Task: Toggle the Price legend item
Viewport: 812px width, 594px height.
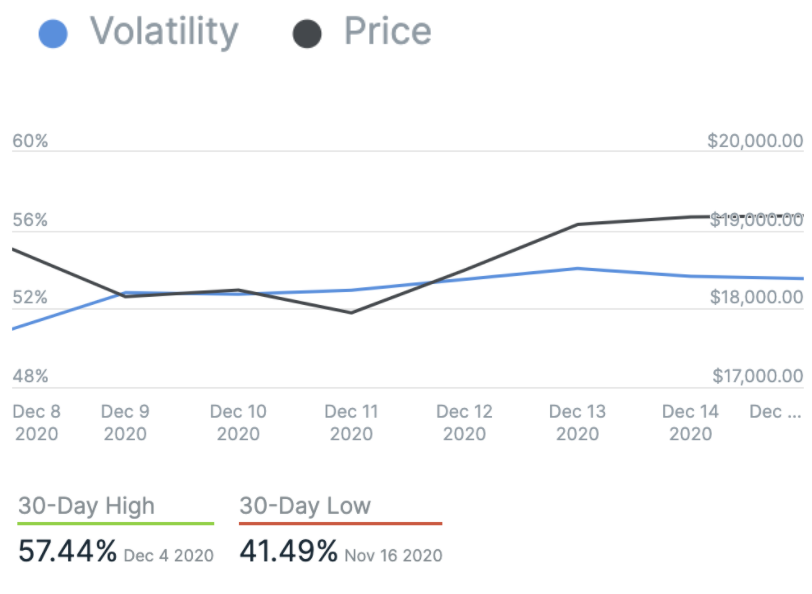Action: tap(387, 32)
